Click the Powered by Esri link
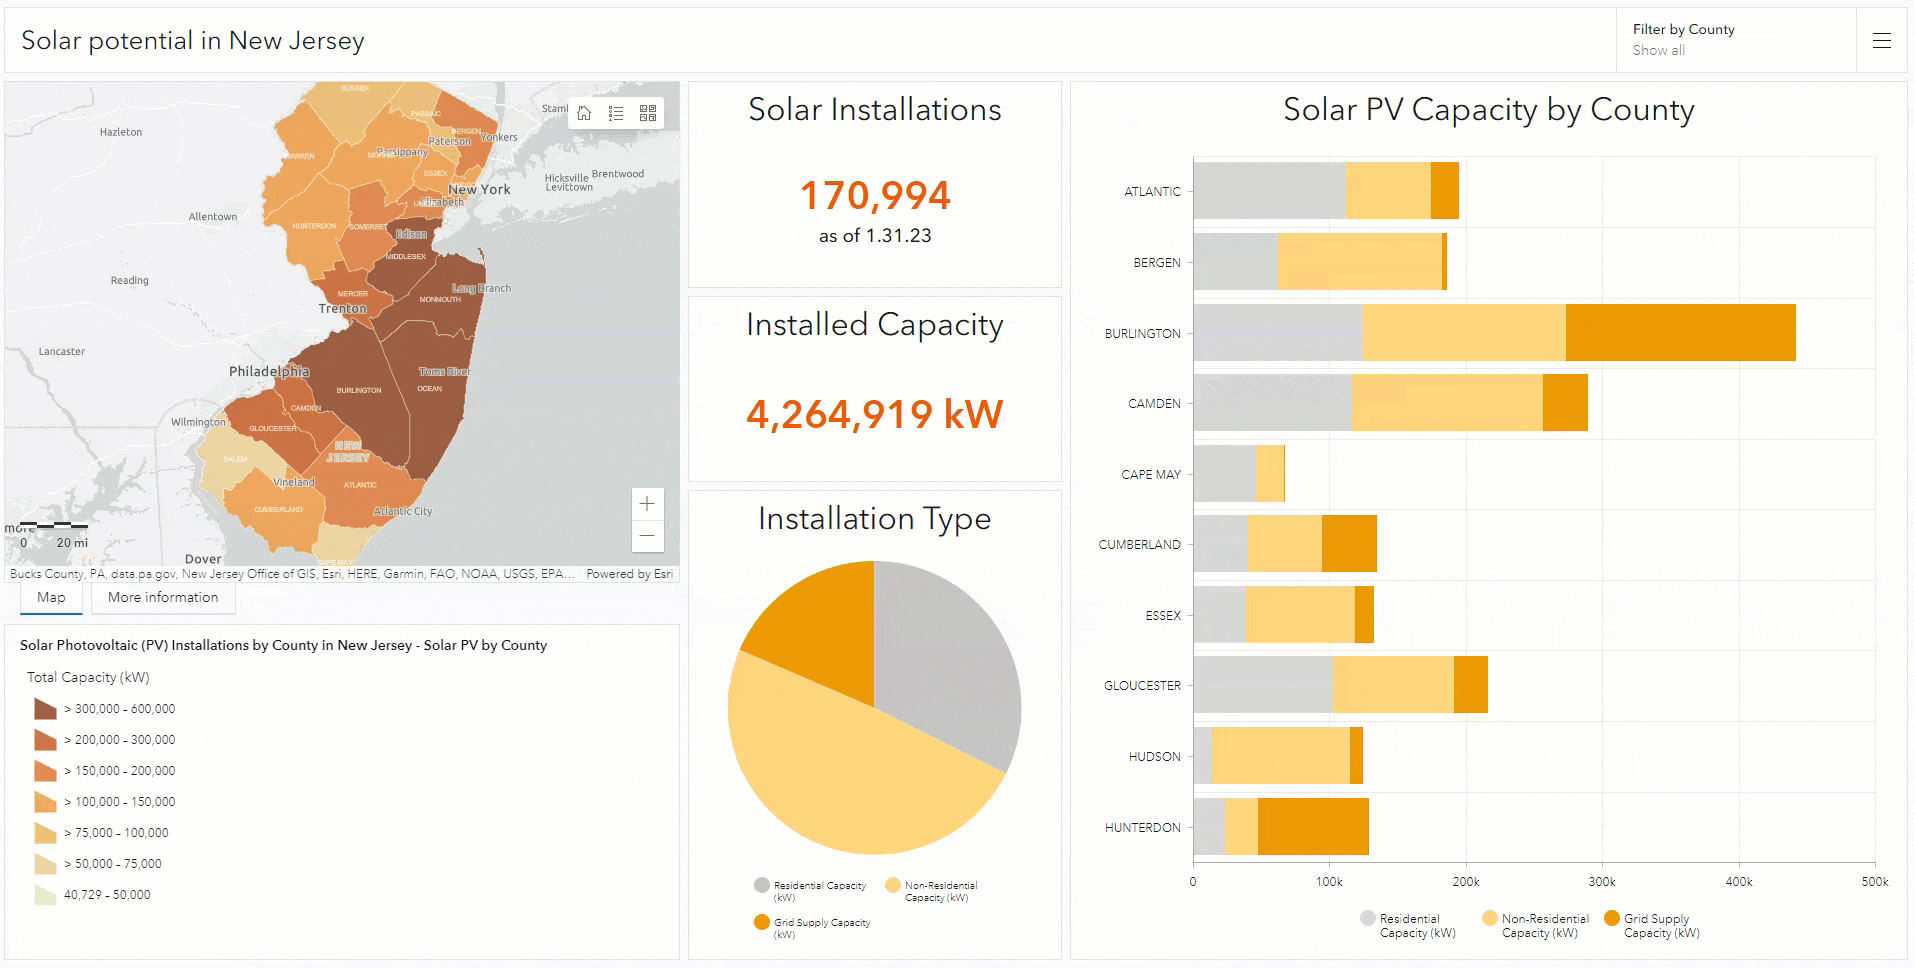1914x968 pixels. (x=629, y=574)
